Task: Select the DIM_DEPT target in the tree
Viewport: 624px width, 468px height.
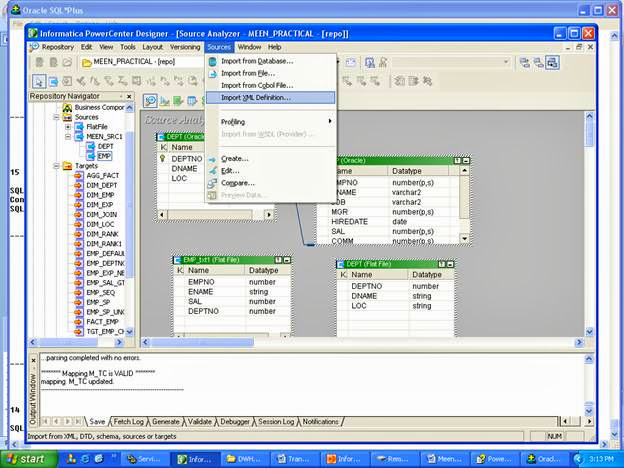Action: coord(101,185)
